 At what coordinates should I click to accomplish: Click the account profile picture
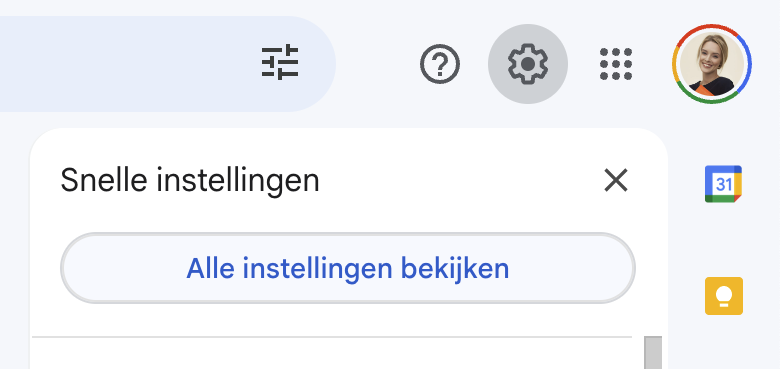tap(712, 64)
